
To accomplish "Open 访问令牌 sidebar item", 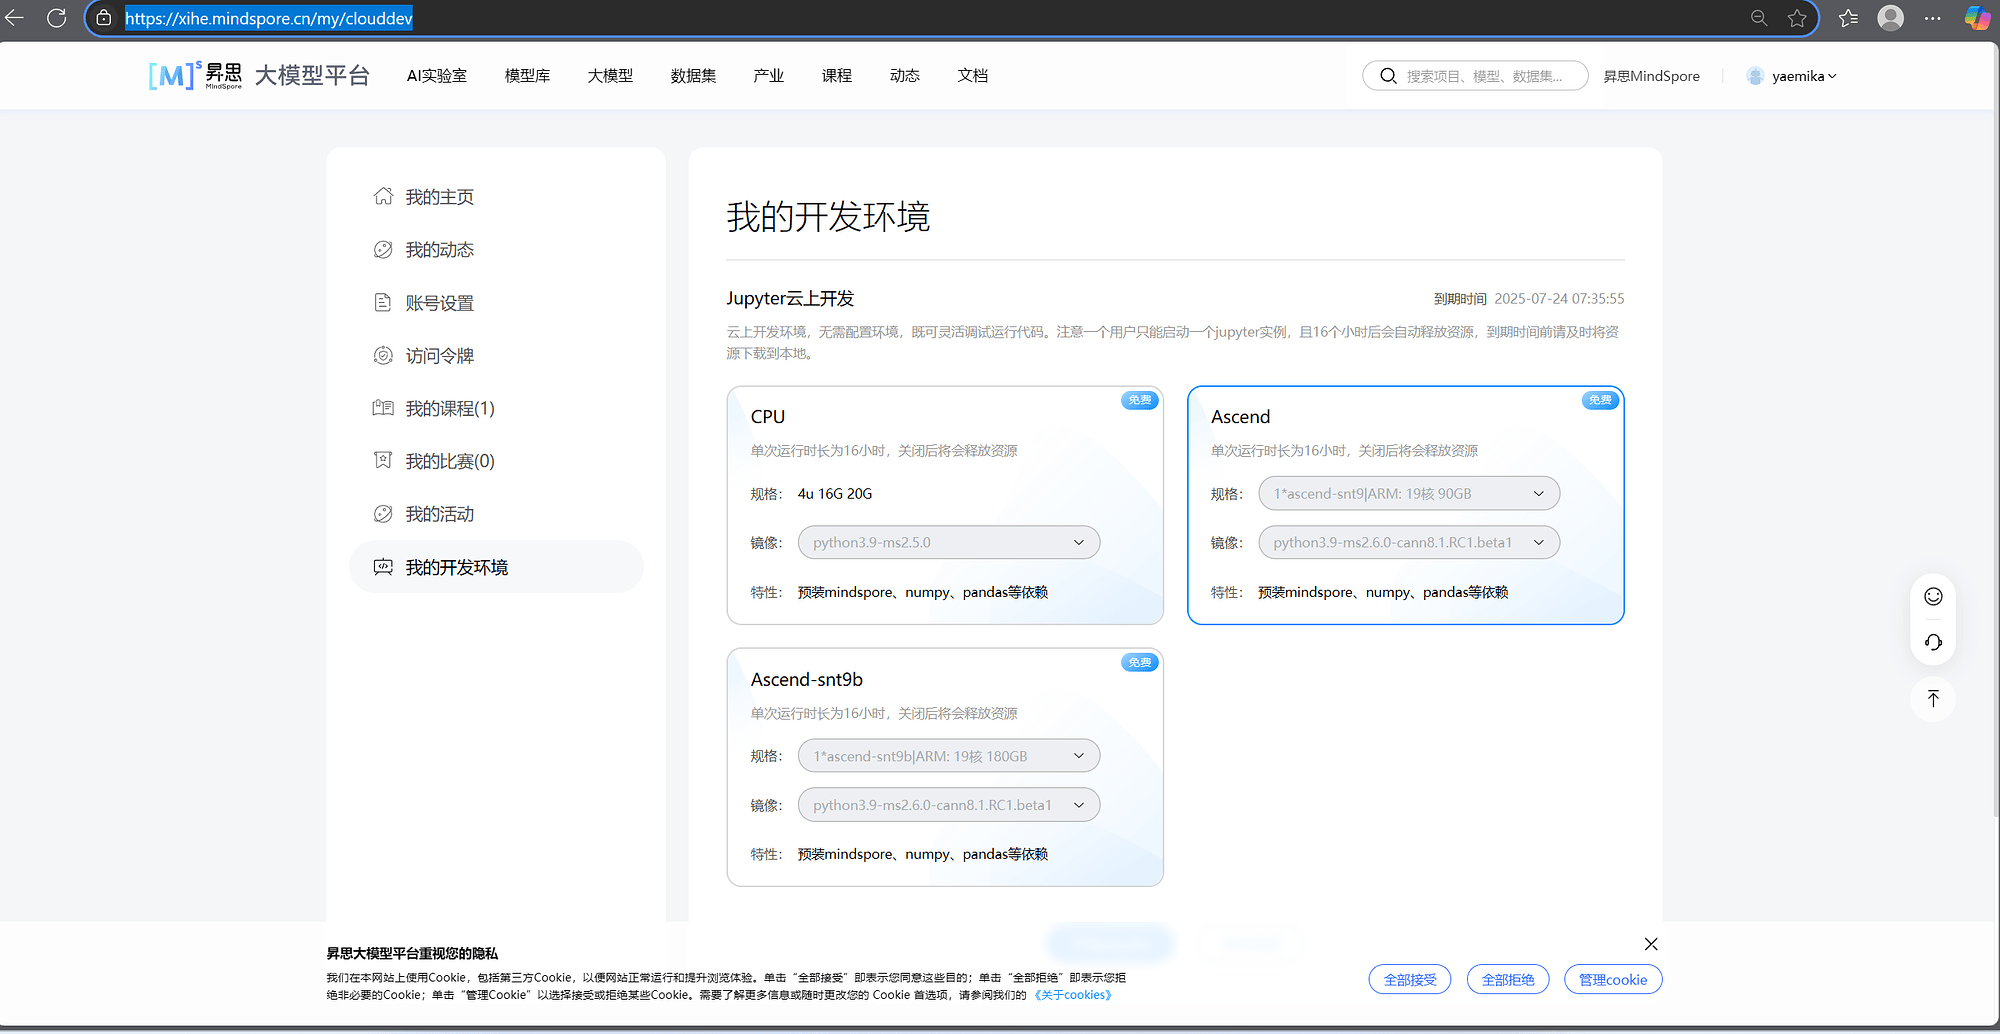I will pos(439,356).
